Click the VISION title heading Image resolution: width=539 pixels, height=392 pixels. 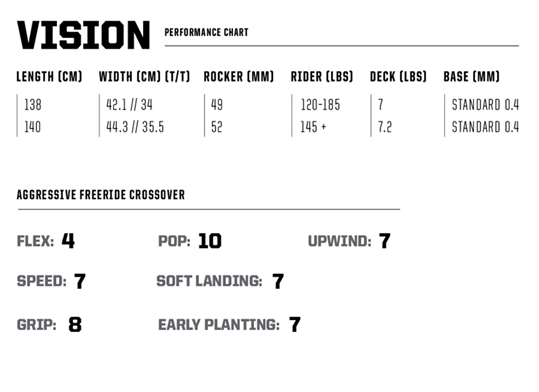point(84,35)
